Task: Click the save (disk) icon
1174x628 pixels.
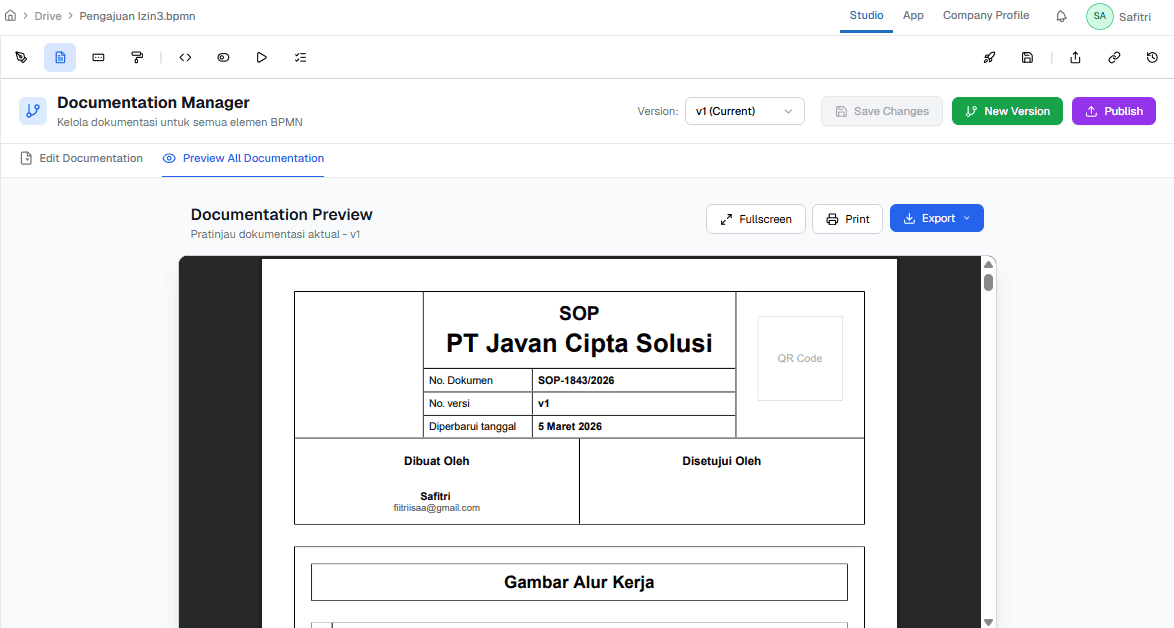Action: point(1027,57)
